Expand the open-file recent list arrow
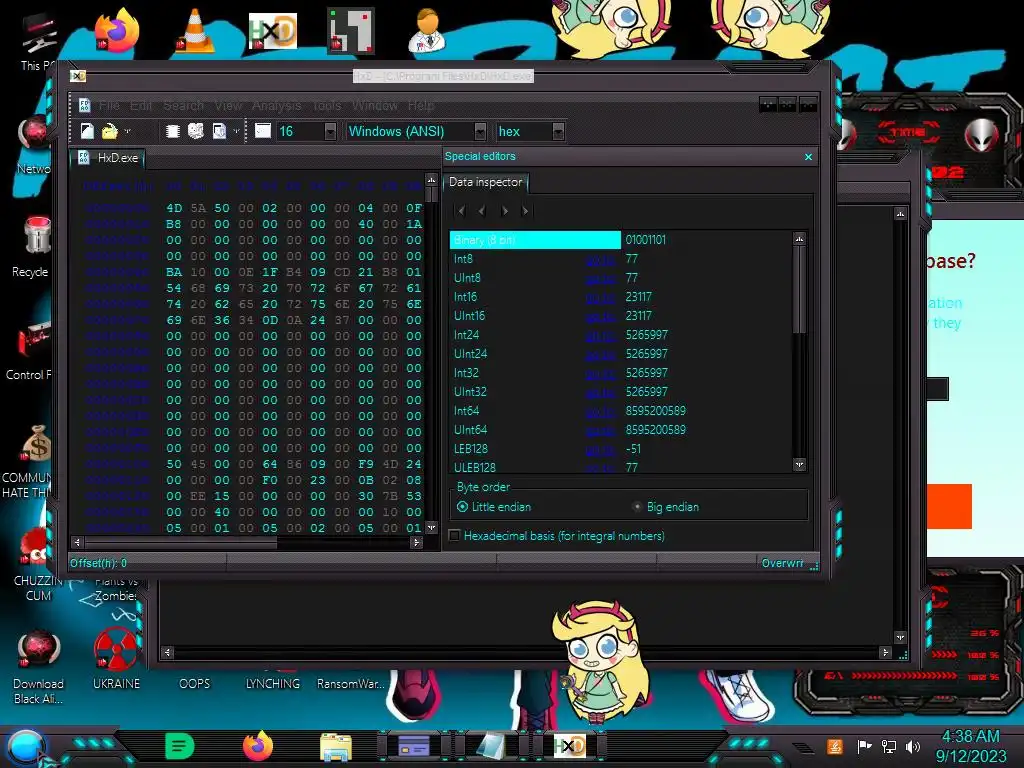Image resolution: width=1024 pixels, height=768 pixels. coord(127,131)
